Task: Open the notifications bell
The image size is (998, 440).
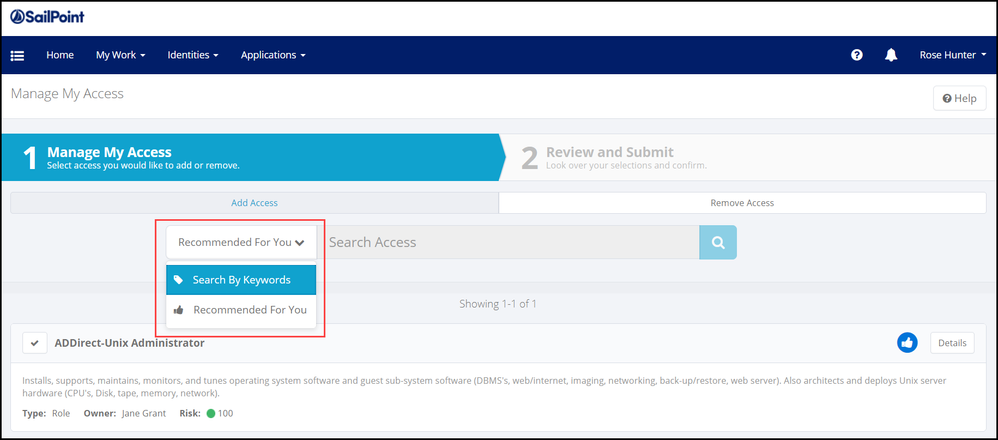Action: 891,55
